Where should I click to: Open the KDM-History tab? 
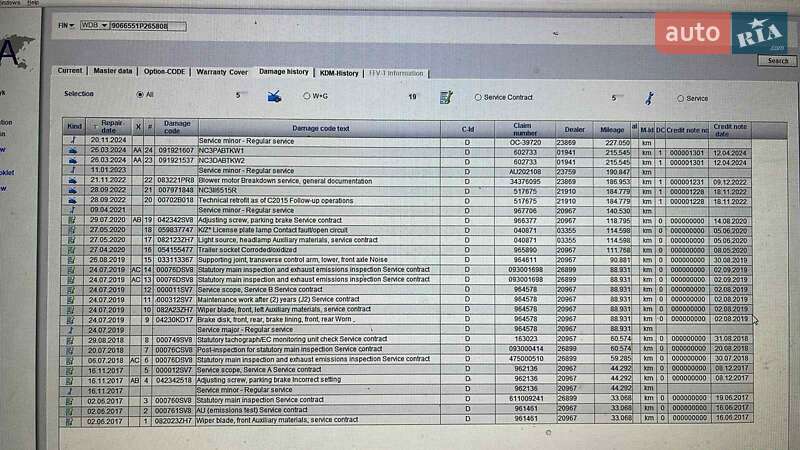click(340, 73)
